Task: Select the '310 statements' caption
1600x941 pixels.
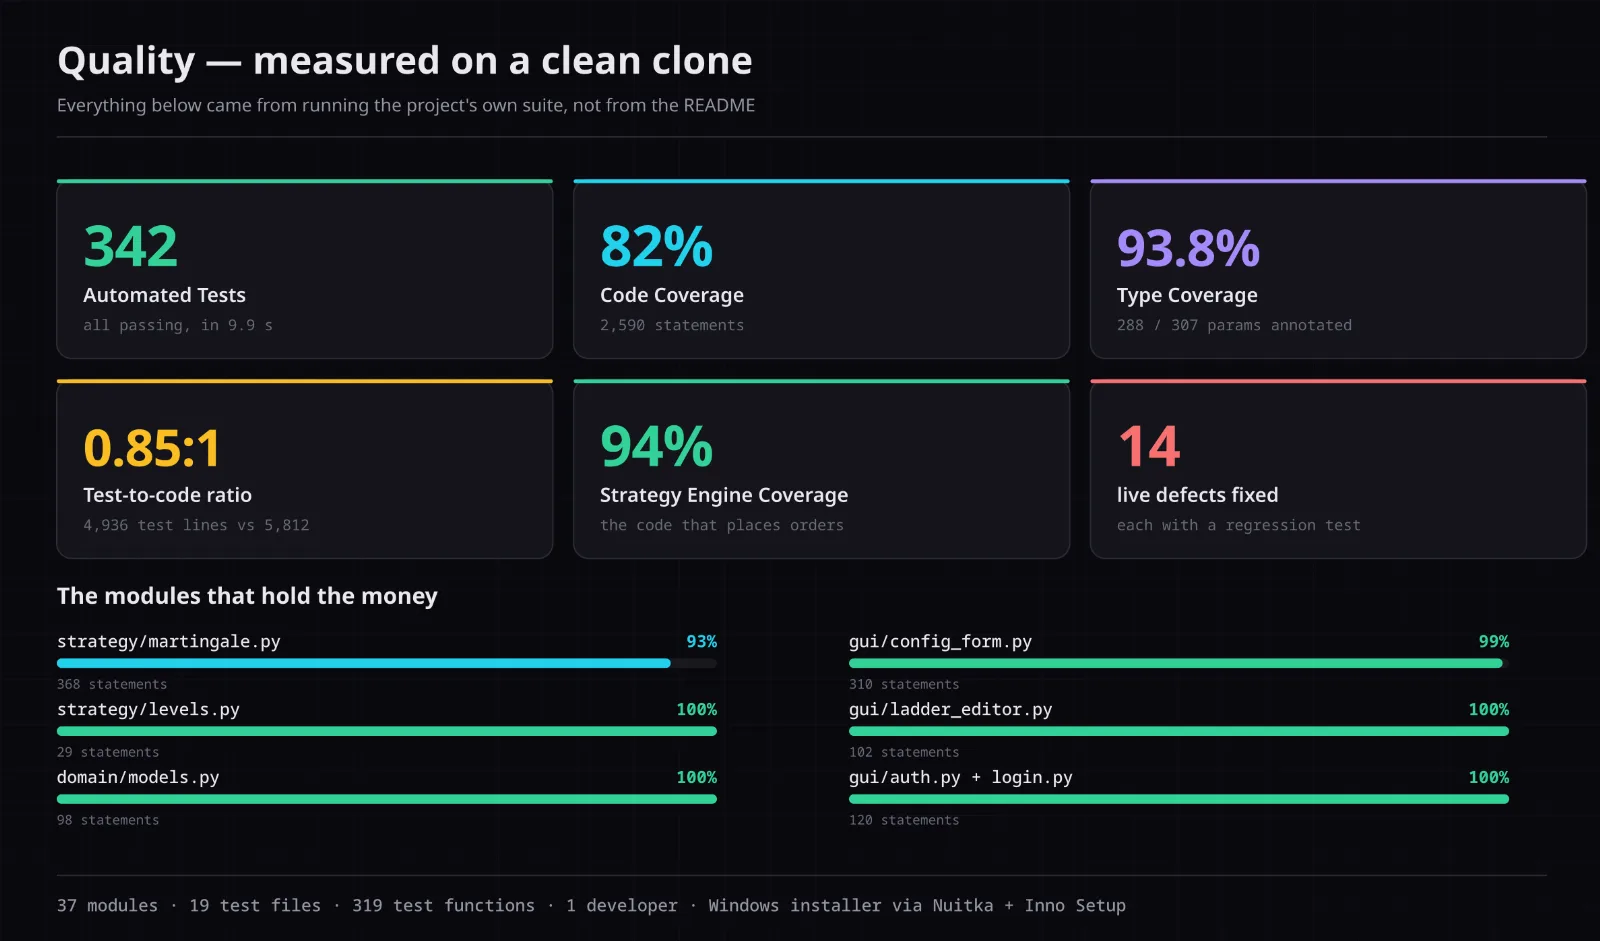Action: 904,685
